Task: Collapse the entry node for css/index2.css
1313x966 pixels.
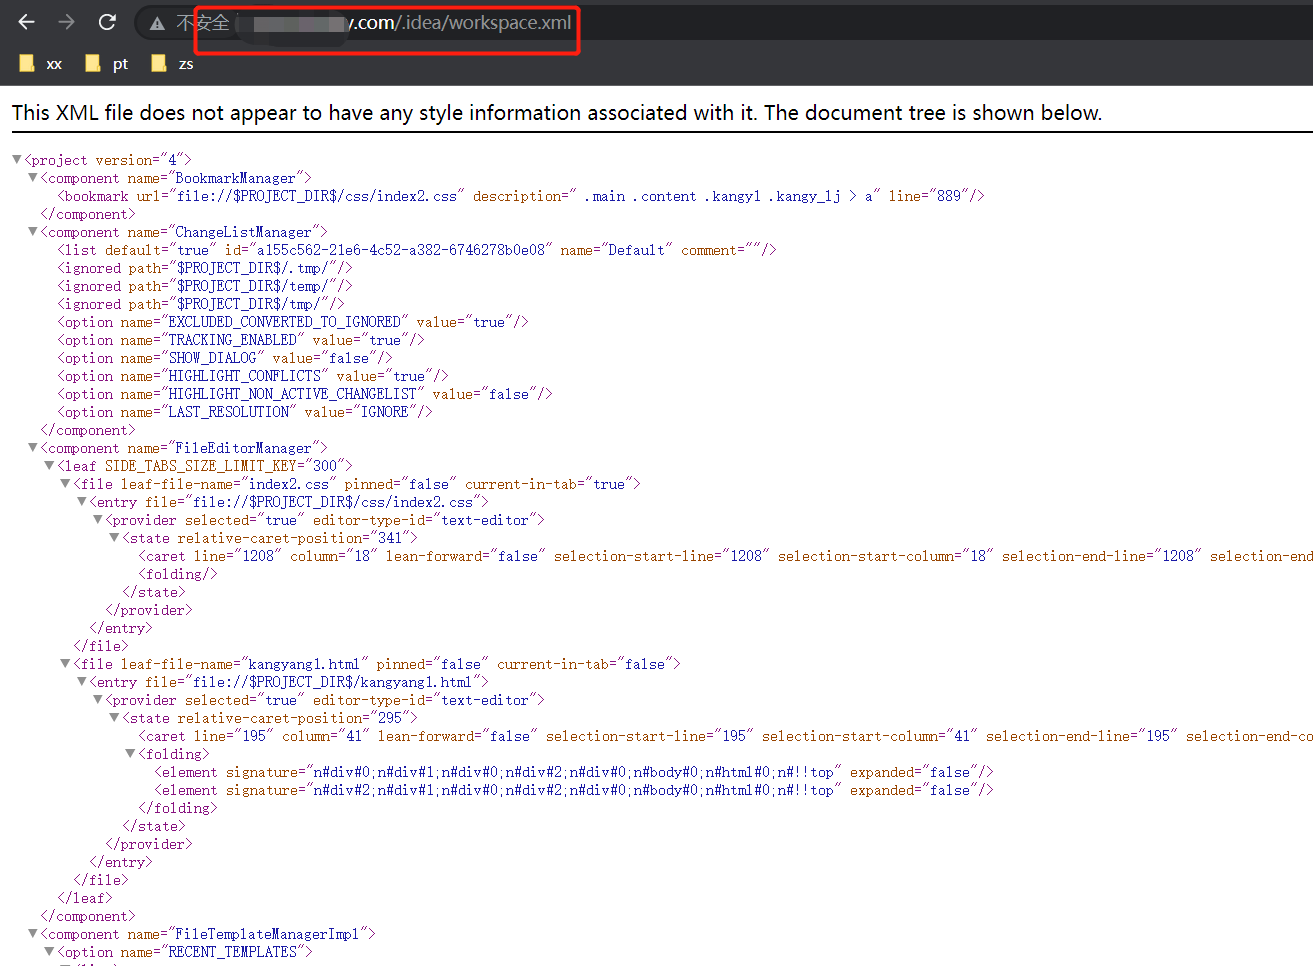Action: [x=81, y=501]
